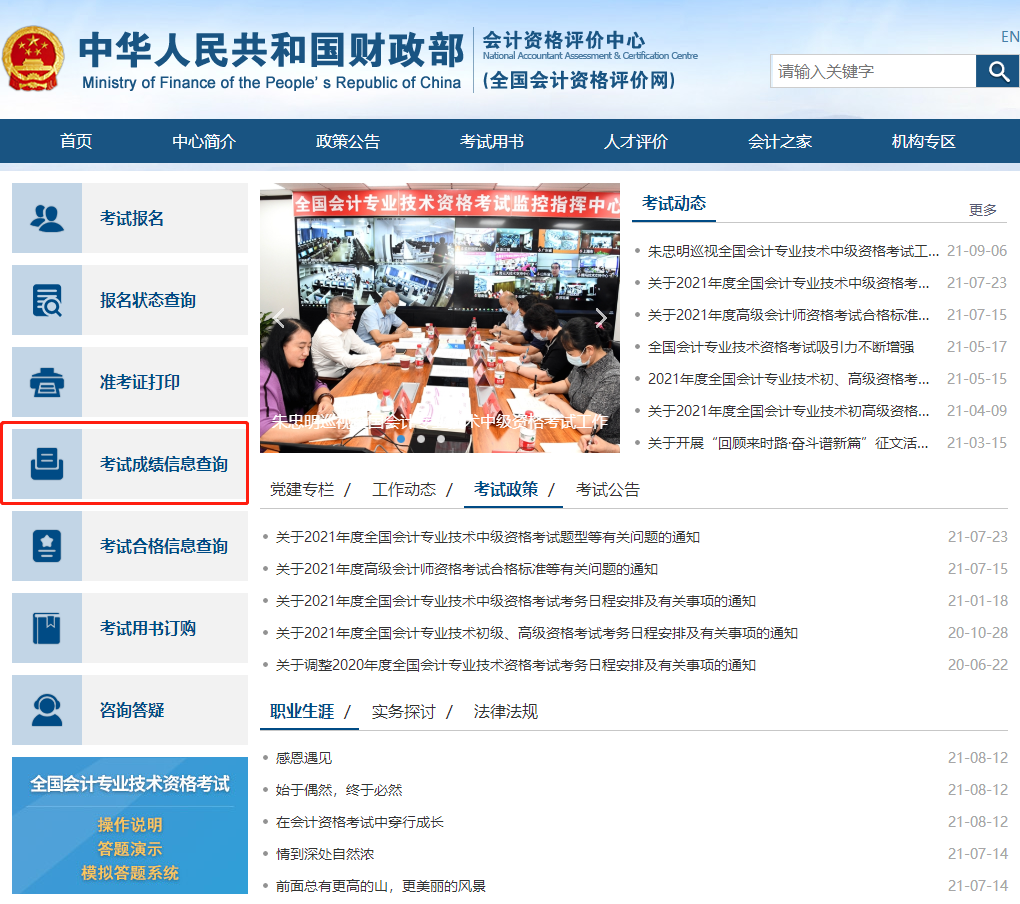Click the 考试用书订购 book icon
Viewport: 1020px width, 904px height.
(47, 628)
